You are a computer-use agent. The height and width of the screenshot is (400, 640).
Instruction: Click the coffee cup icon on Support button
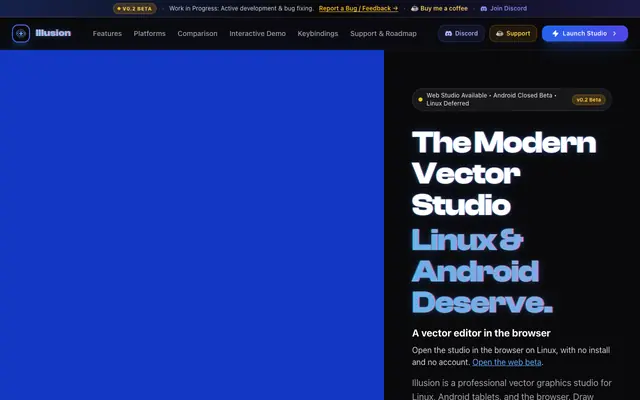(x=499, y=33)
